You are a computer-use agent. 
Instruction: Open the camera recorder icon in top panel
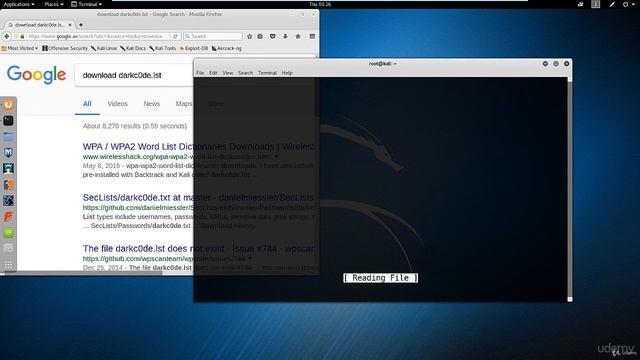(x=580, y=4)
